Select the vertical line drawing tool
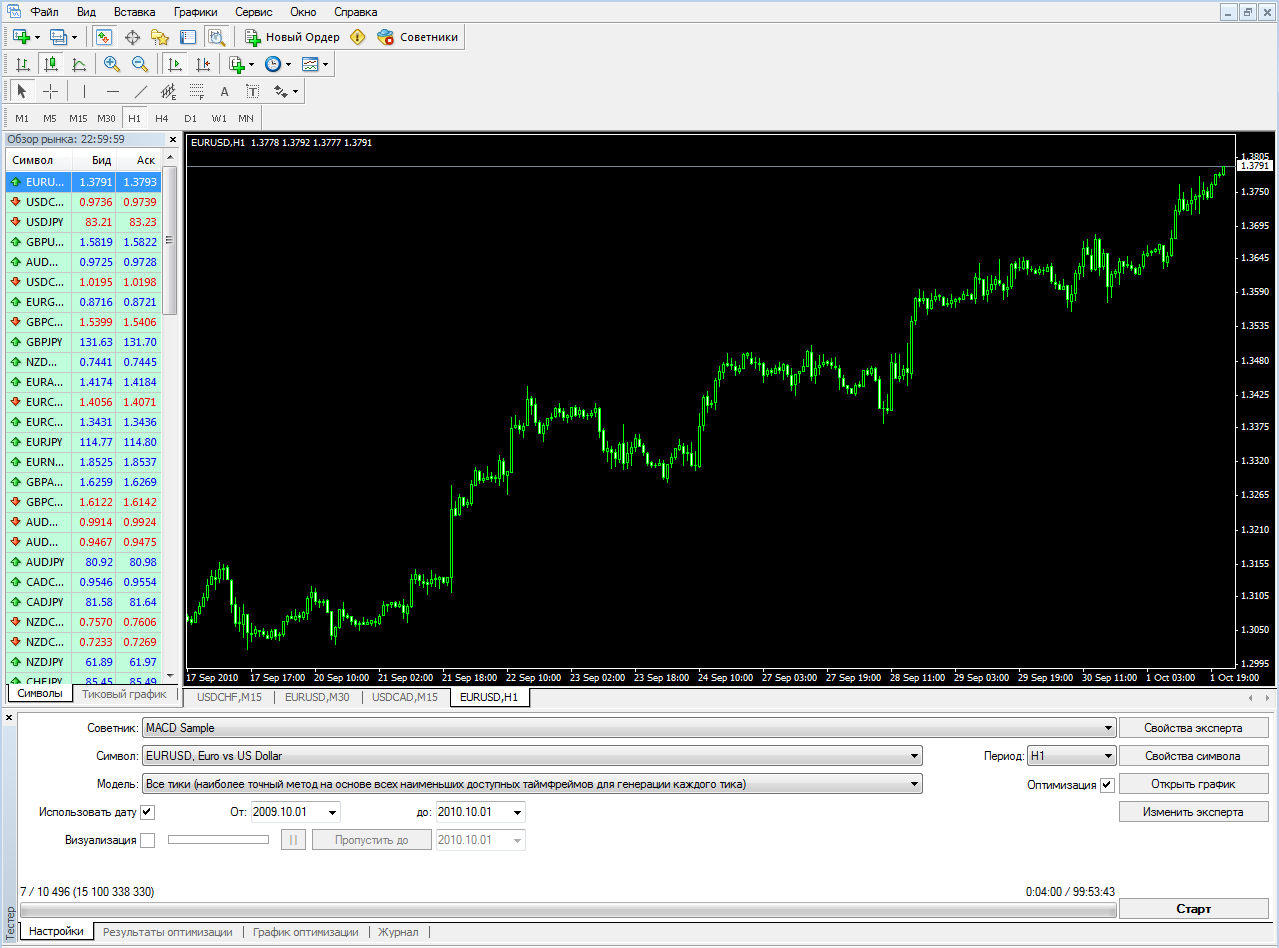 tap(85, 91)
